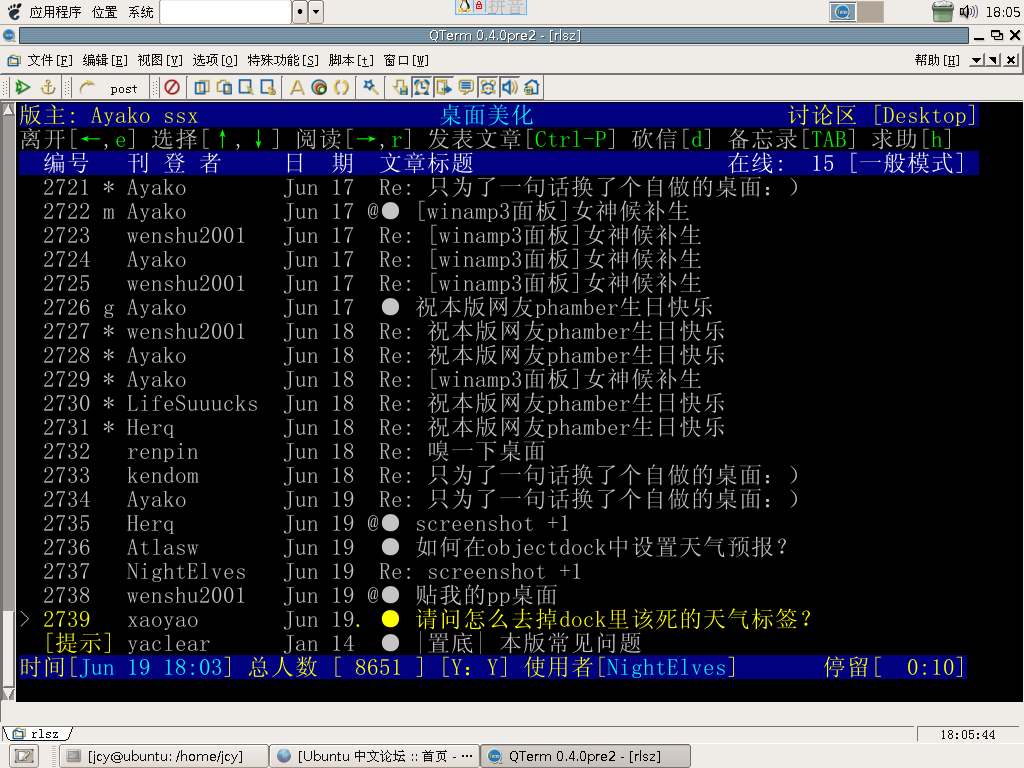
Task: Toggle the mouse support icon
Action: coord(488,87)
